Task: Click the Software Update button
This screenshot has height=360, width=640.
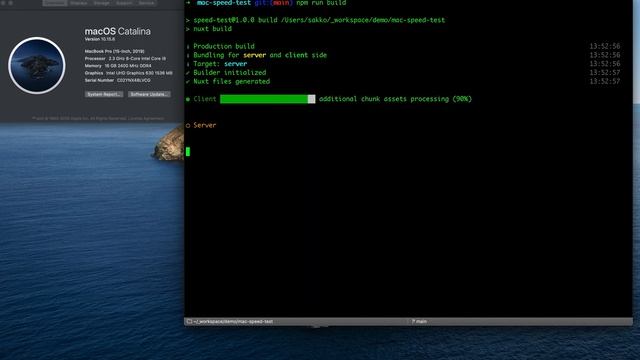Action: pos(149,94)
